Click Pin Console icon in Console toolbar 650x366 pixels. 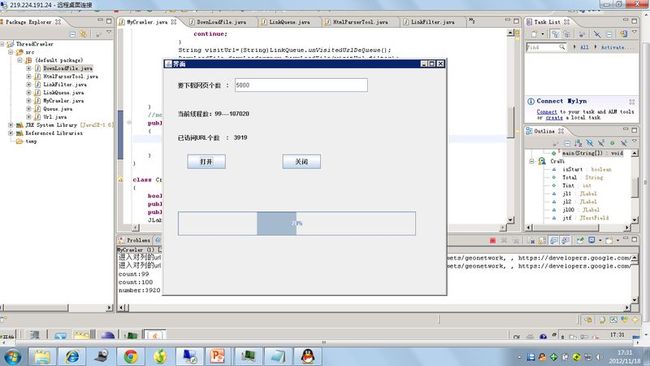pyautogui.click(x=580, y=240)
